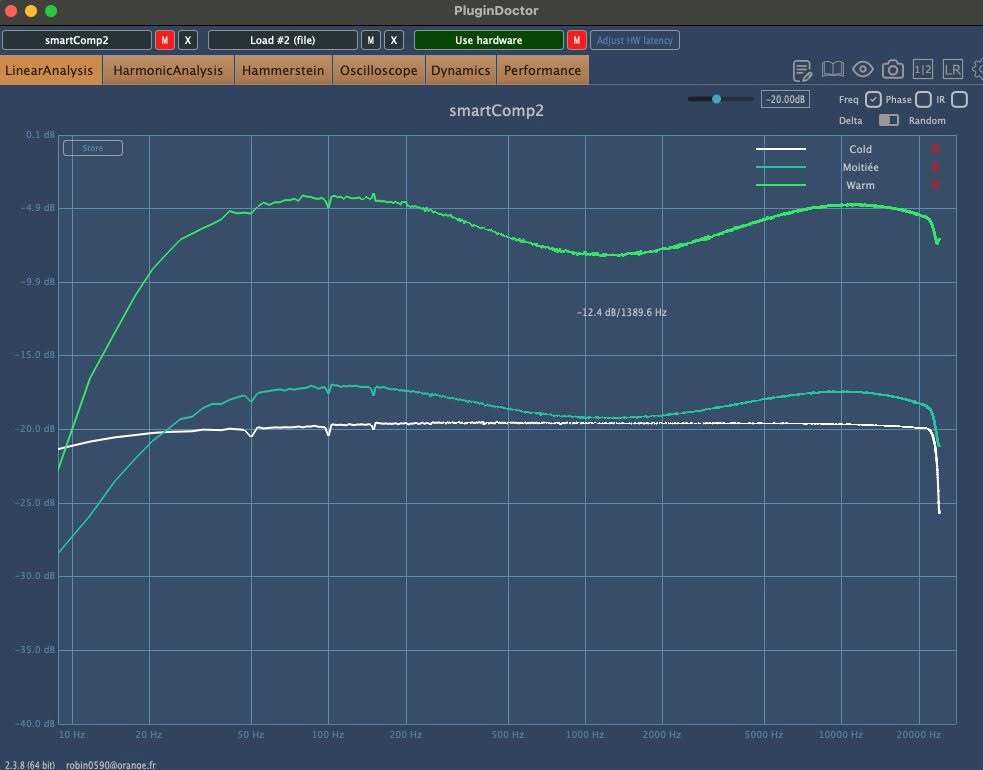
Task: Click the 1|2 comparison icon
Action: tap(923, 69)
